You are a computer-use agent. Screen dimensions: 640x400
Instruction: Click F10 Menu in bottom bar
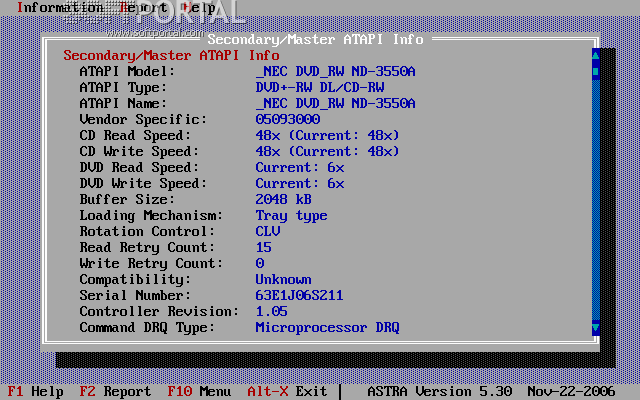pos(199,391)
